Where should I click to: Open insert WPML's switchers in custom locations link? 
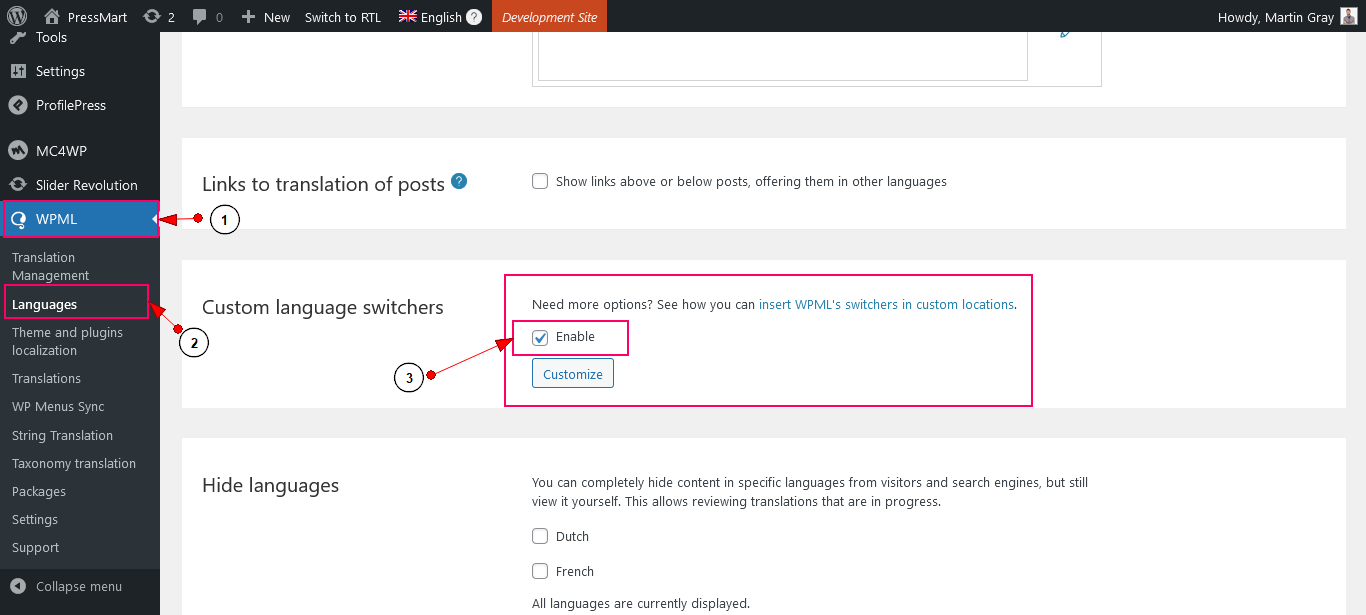pyautogui.click(x=886, y=304)
